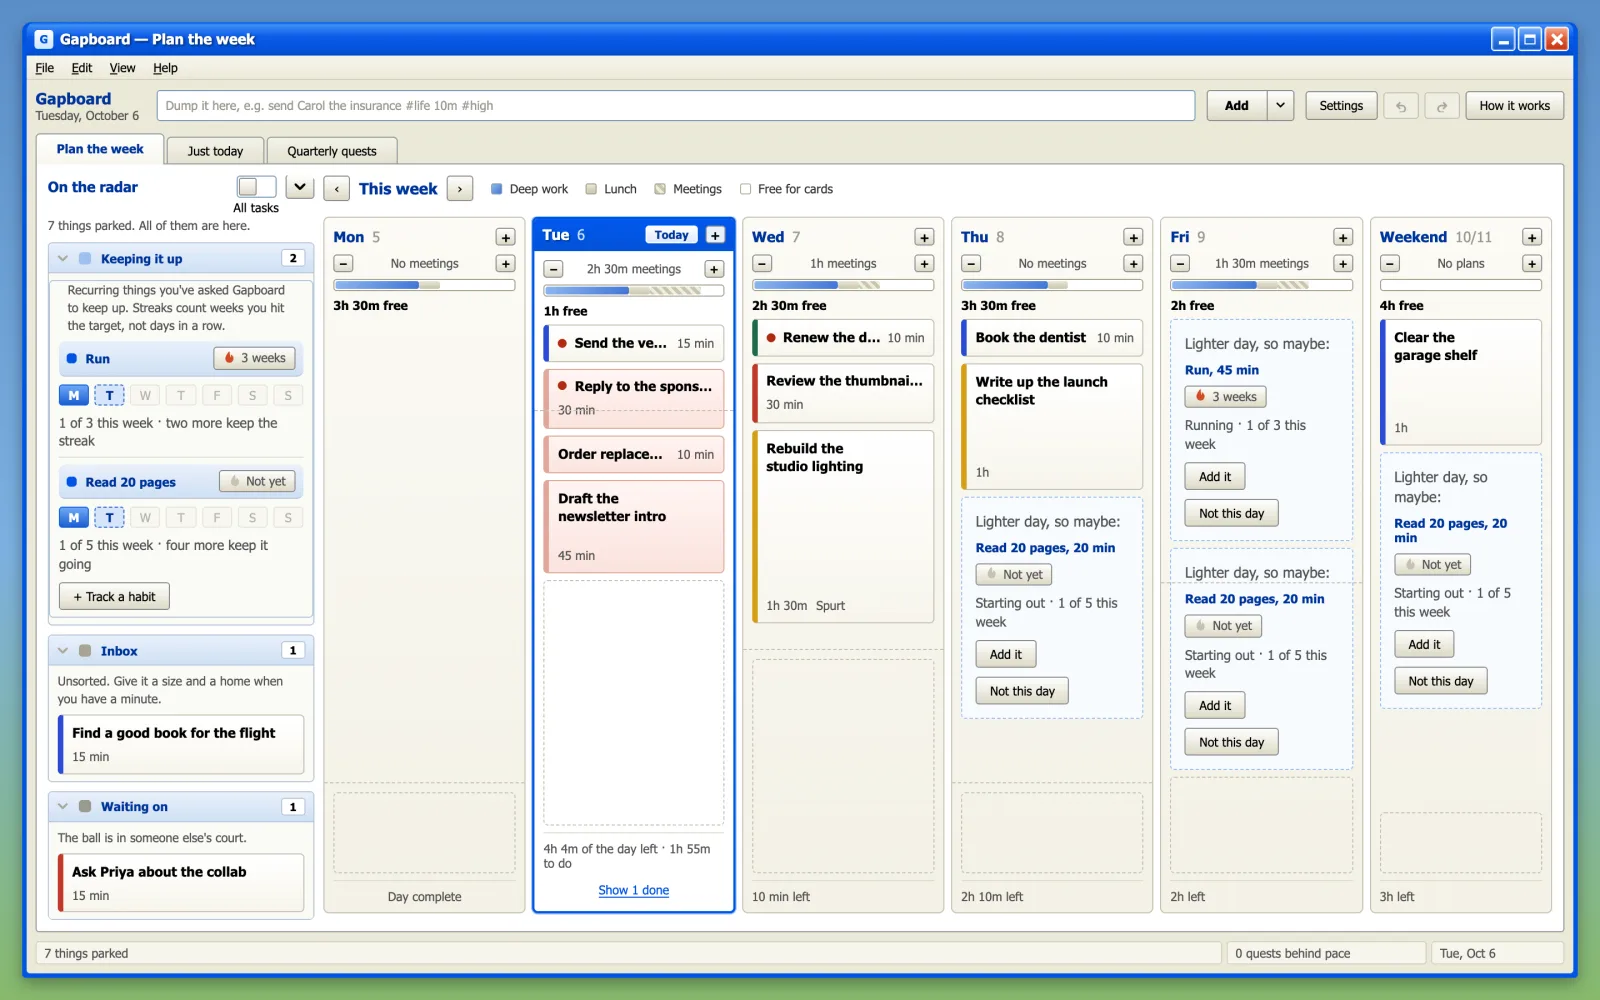Open Rebuild the studio lighting card
The height and width of the screenshot is (1000, 1600).
pyautogui.click(x=843, y=527)
